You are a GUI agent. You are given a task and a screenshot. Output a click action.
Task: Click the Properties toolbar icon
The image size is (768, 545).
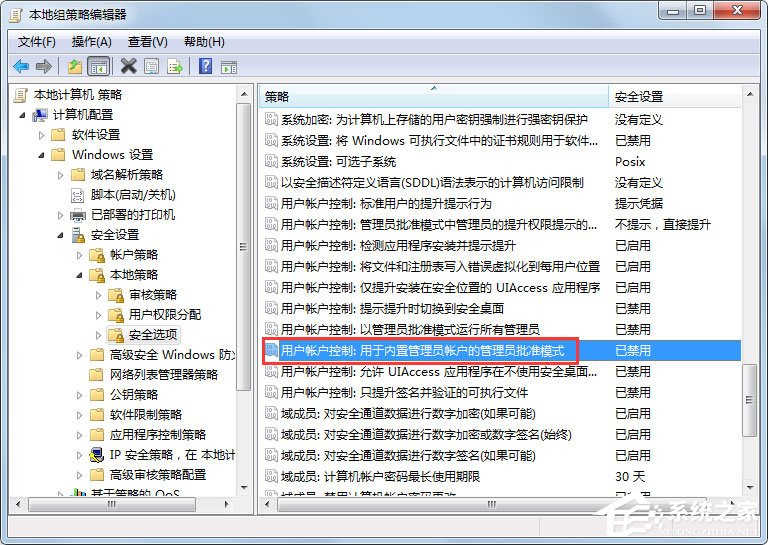[x=151, y=66]
